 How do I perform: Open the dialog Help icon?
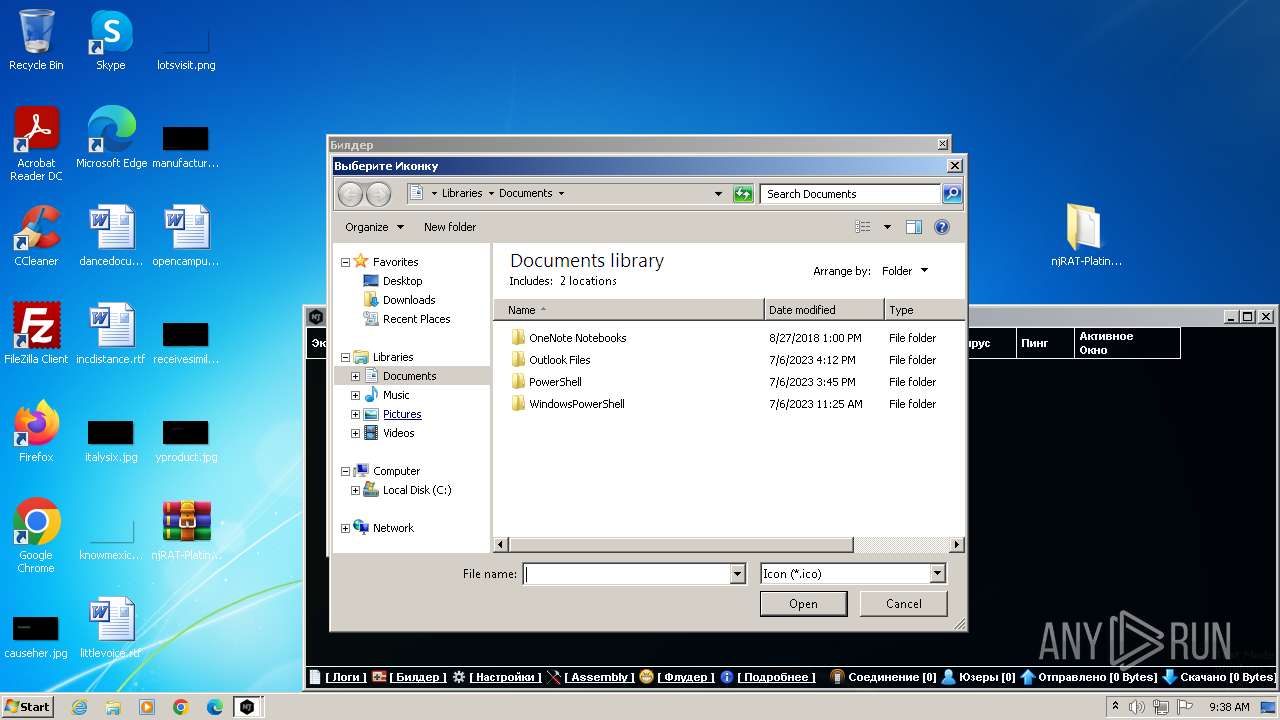[942, 227]
